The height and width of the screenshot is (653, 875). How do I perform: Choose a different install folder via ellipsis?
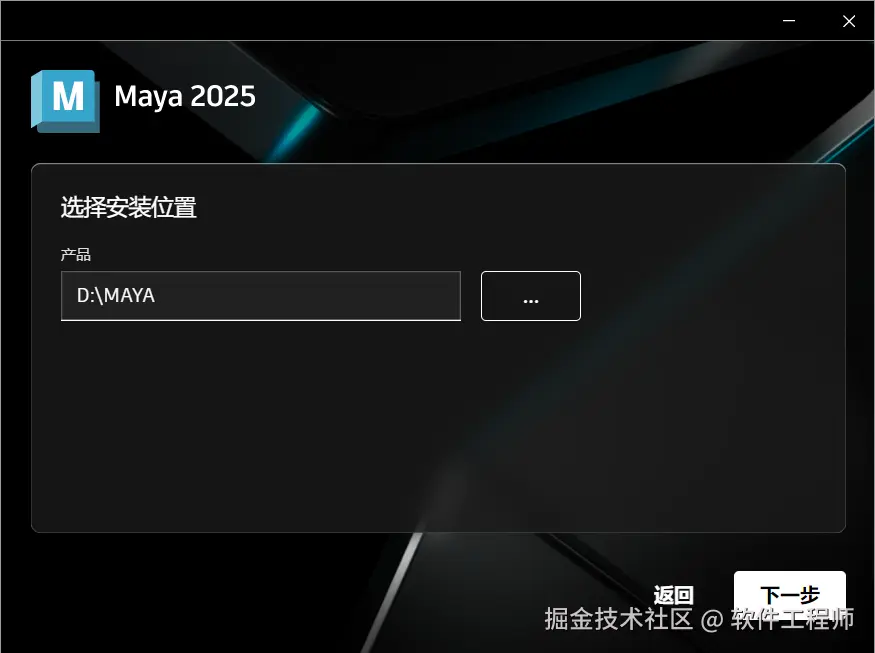531,296
